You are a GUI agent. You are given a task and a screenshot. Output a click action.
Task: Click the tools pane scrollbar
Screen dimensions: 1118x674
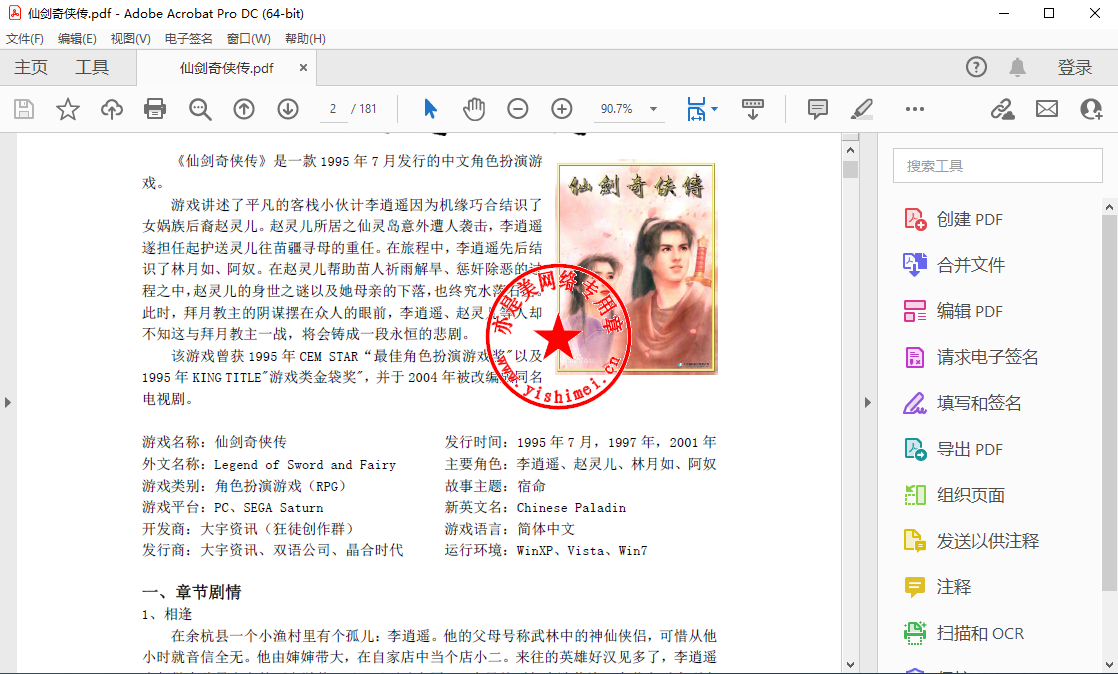[1109, 403]
